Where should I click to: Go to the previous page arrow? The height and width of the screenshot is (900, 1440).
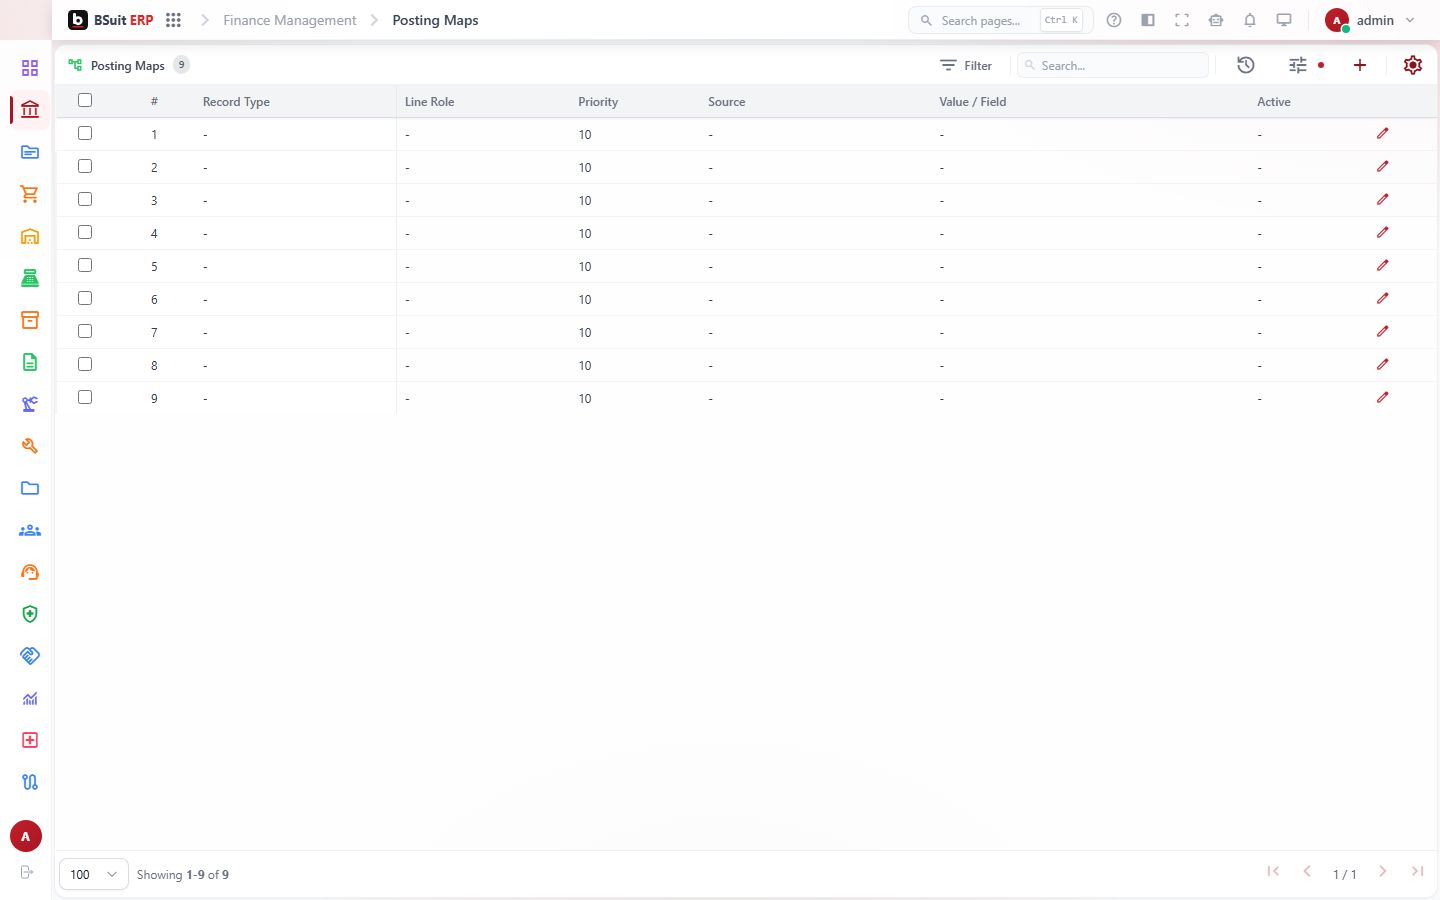[x=1307, y=871]
